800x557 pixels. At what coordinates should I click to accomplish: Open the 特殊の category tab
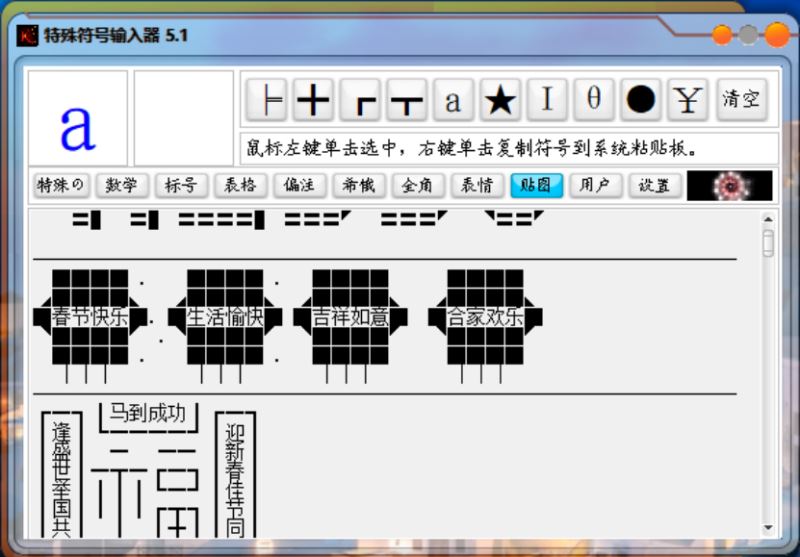[x=61, y=185]
